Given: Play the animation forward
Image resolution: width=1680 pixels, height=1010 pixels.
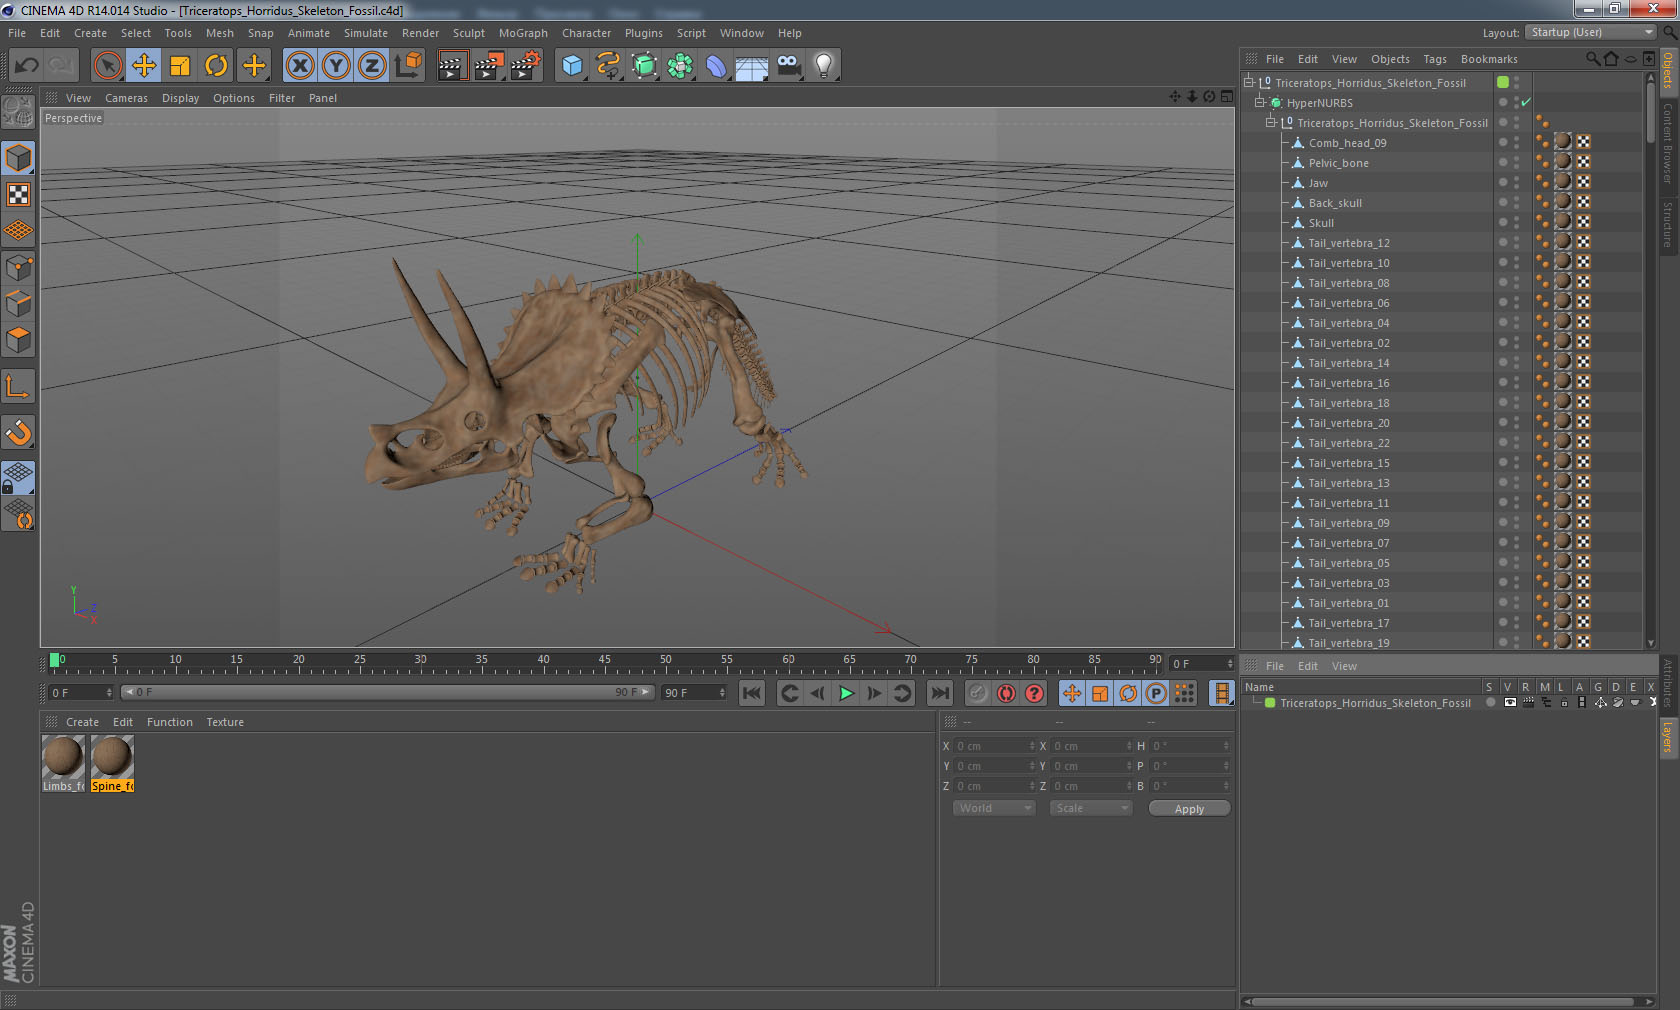Looking at the screenshot, I should click(x=846, y=693).
